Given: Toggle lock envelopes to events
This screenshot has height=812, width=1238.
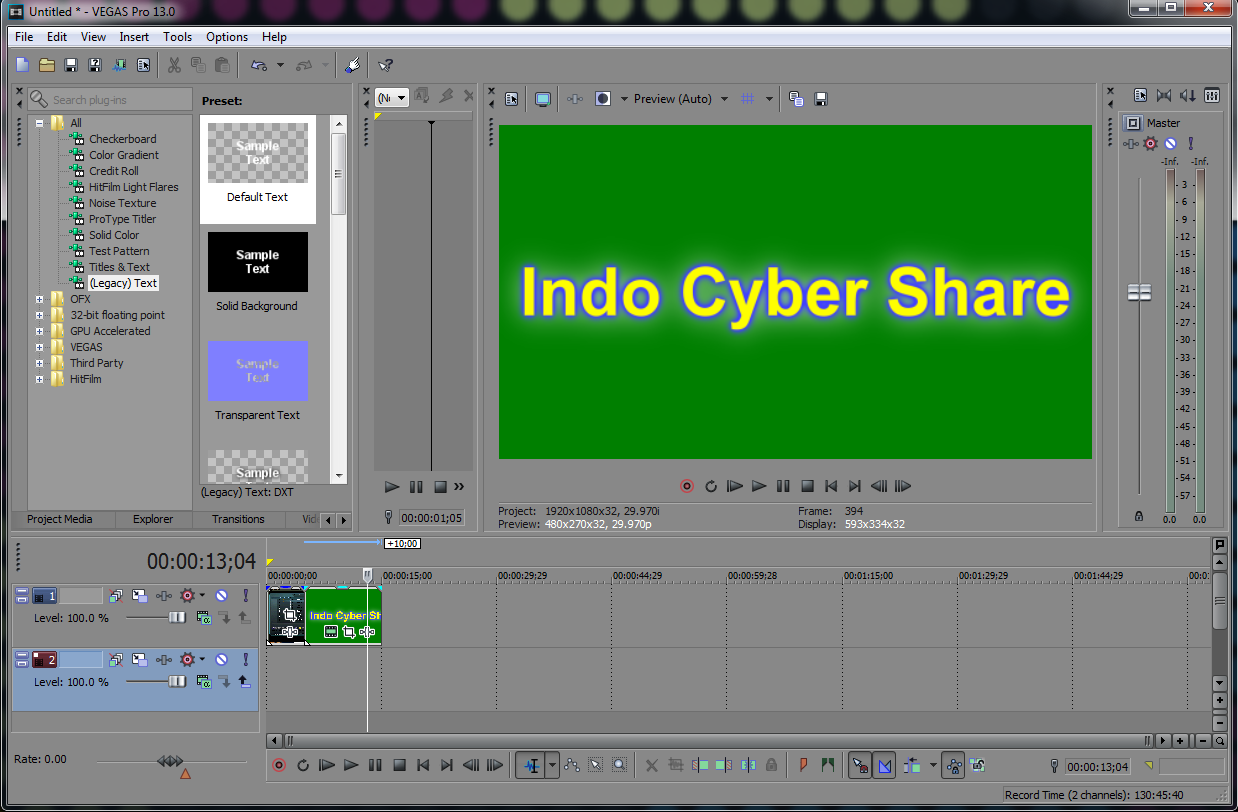Looking at the screenshot, I should 953,766.
